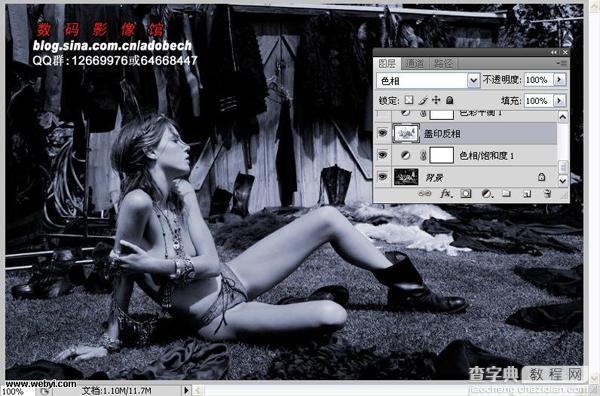Switch to the 通道 tab
Image resolution: width=600 pixels, height=396 pixels.
[415, 64]
